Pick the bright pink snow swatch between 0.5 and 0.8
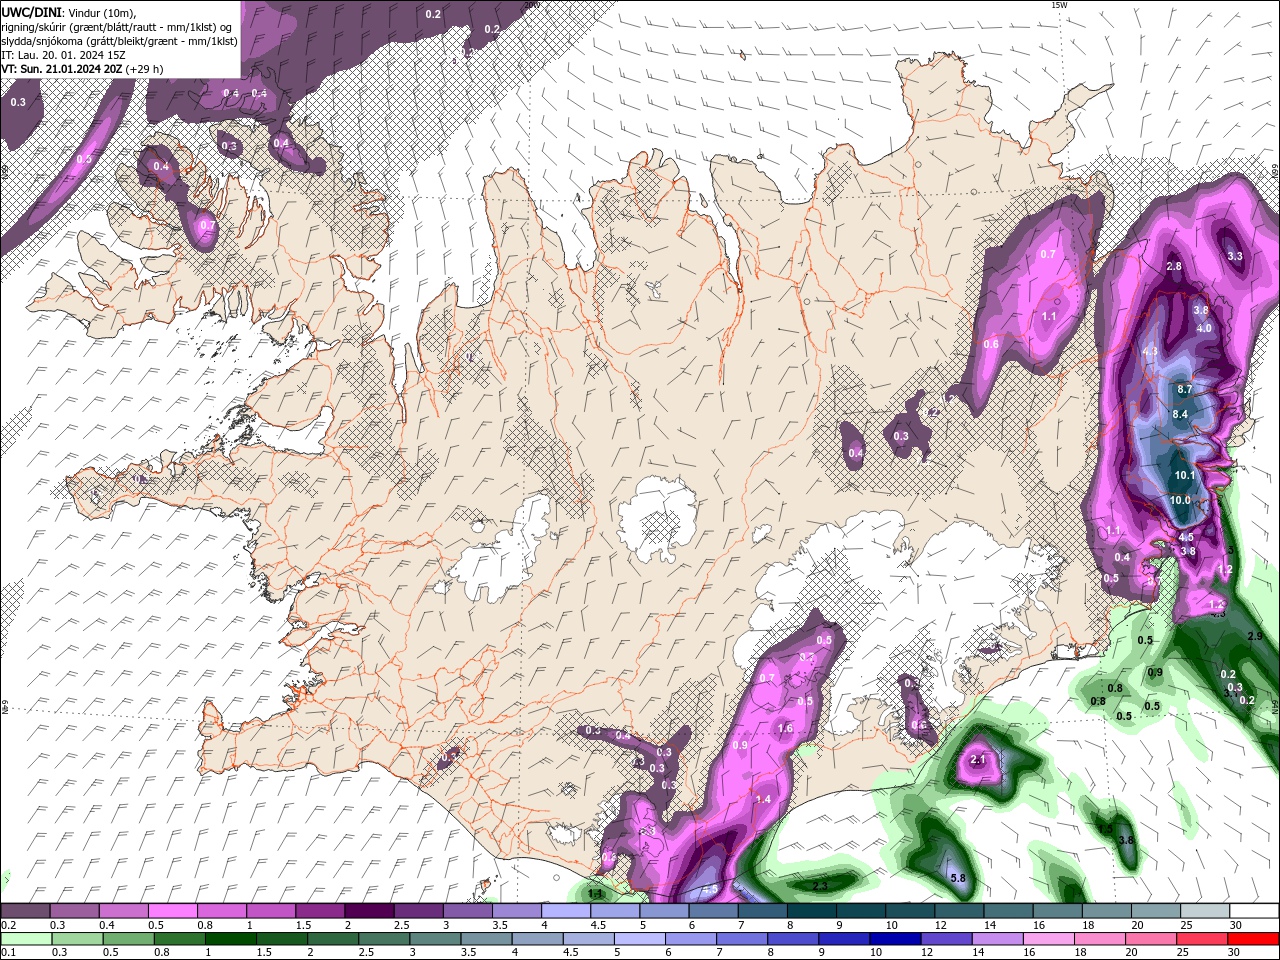Viewport: 1280px width, 960px height. click(x=173, y=911)
